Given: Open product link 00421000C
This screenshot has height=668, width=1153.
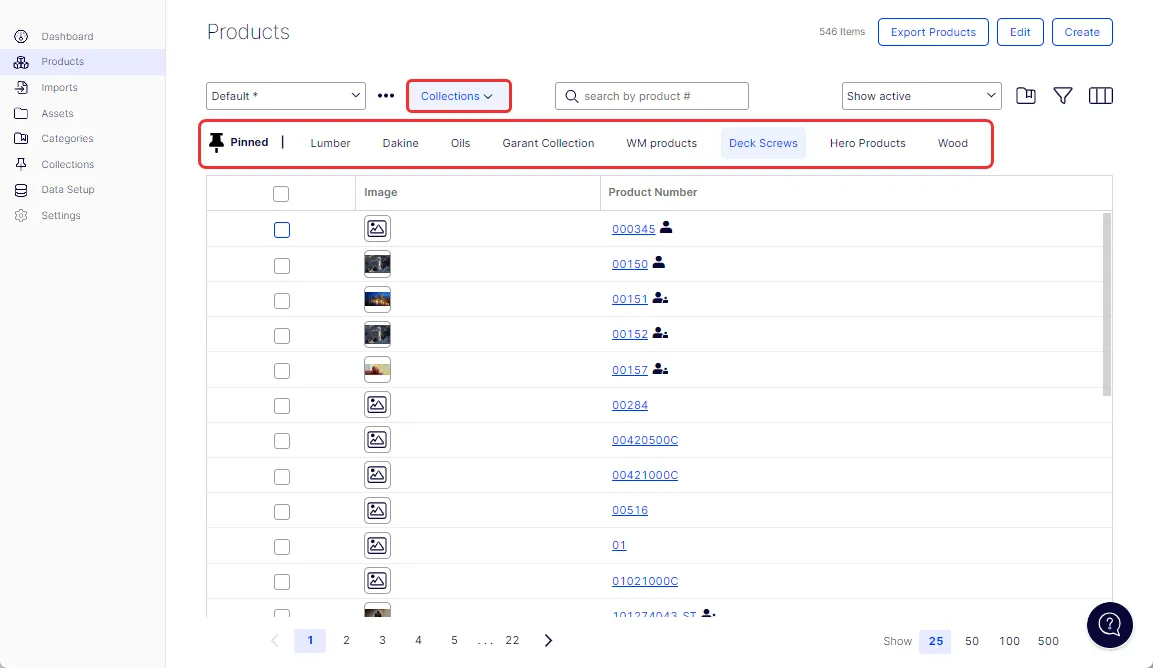Looking at the screenshot, I should pos(645,475).
